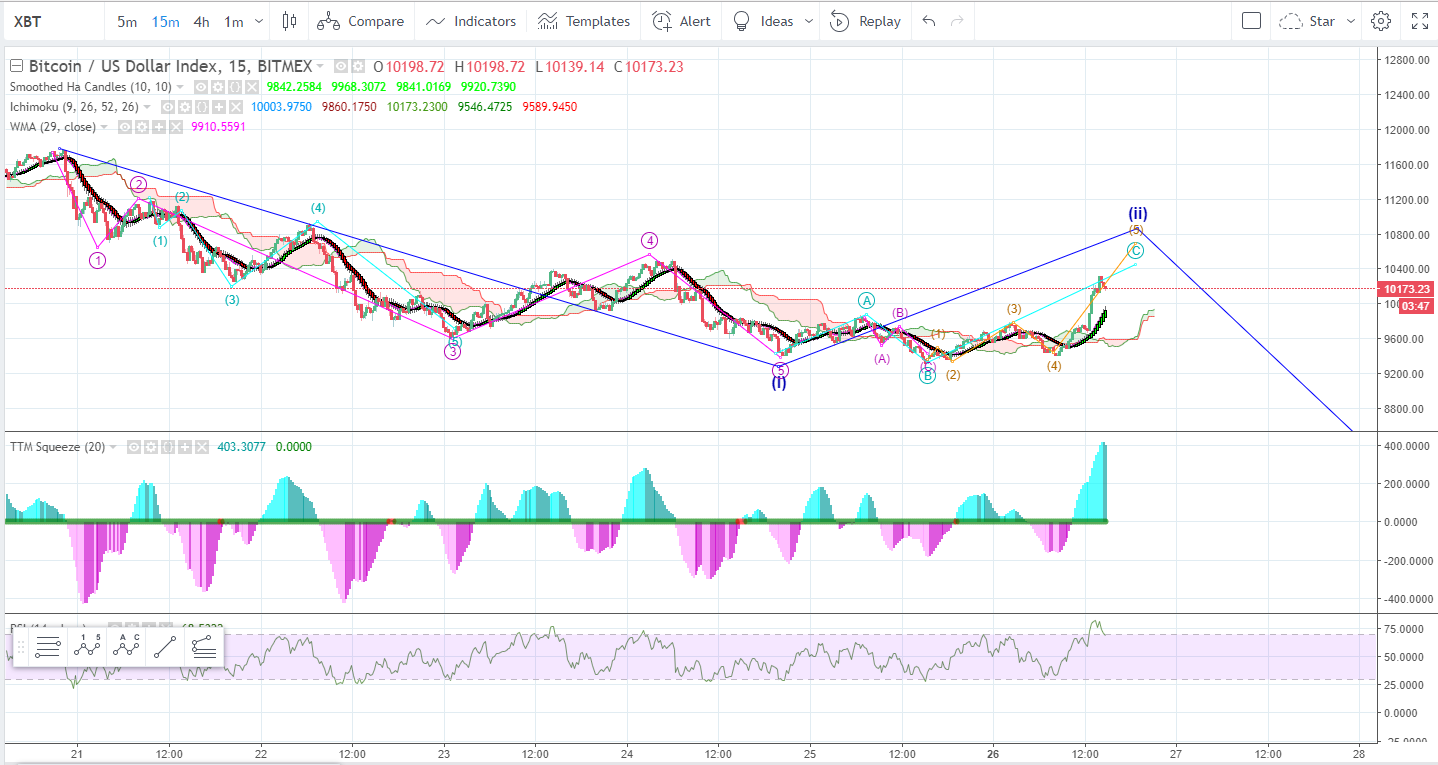Open settings for the Bitcoin price series
This screenshot has height=765, width=1438.
pyautogui.click(x=357, y=66)
